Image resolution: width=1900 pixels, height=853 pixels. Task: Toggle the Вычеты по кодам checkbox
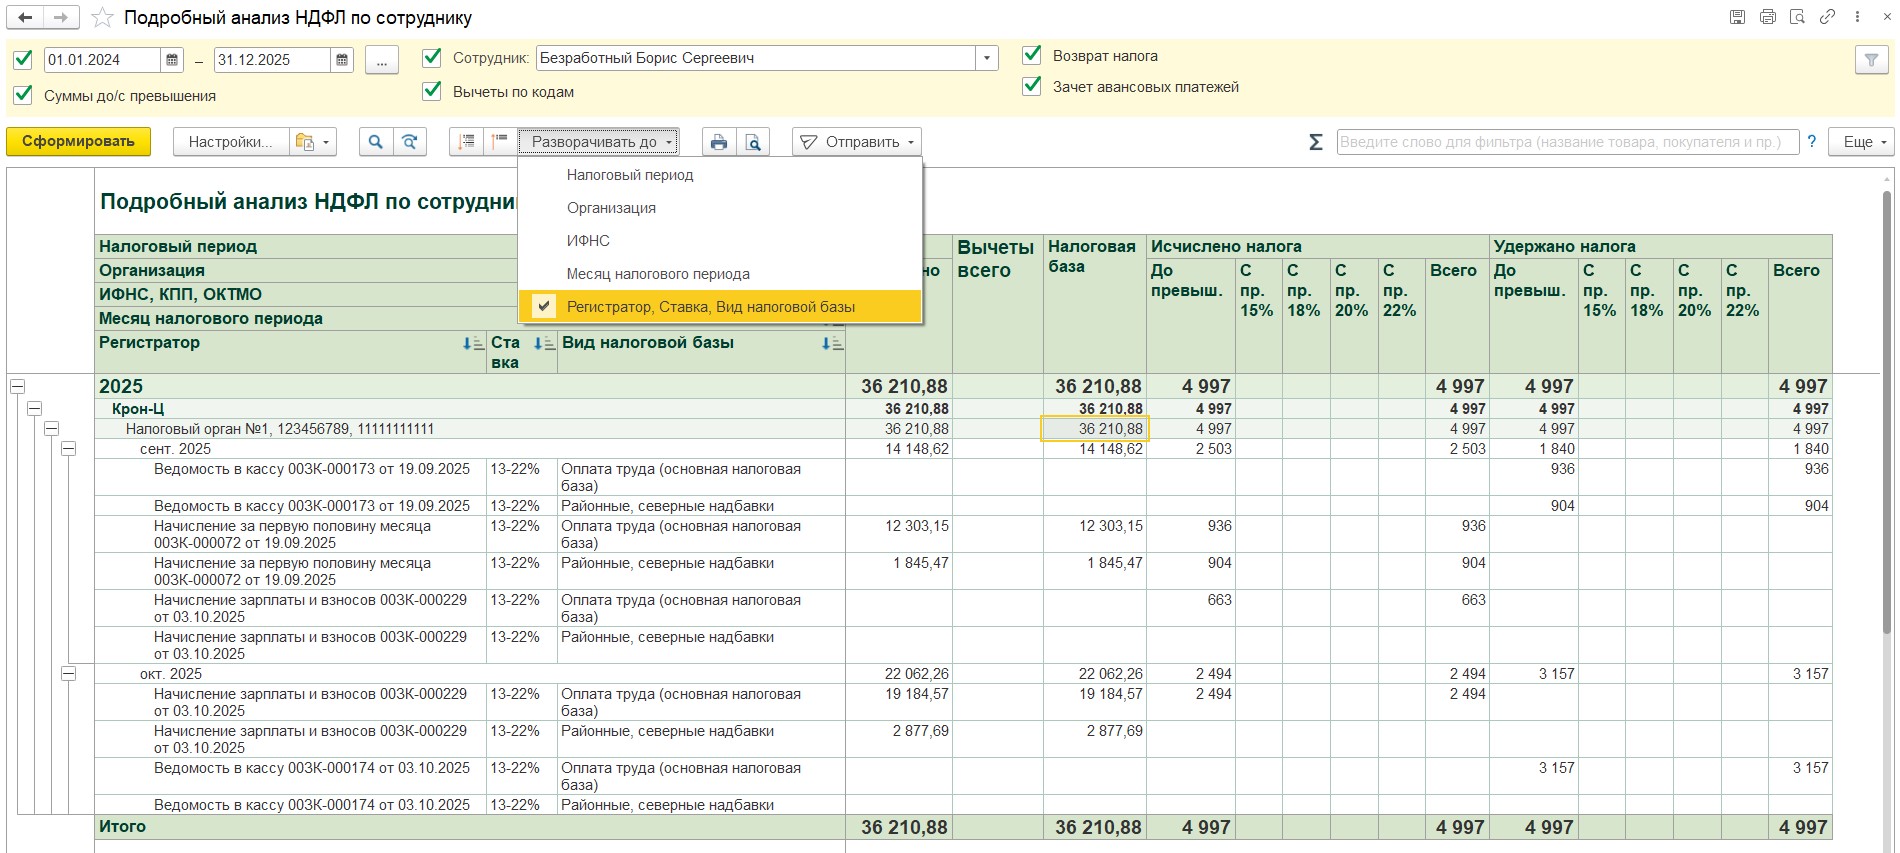pos(432,91)
